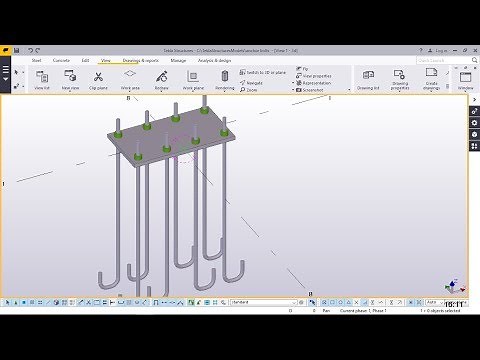Toggle the Select cuts switch

tap(88, 302)
